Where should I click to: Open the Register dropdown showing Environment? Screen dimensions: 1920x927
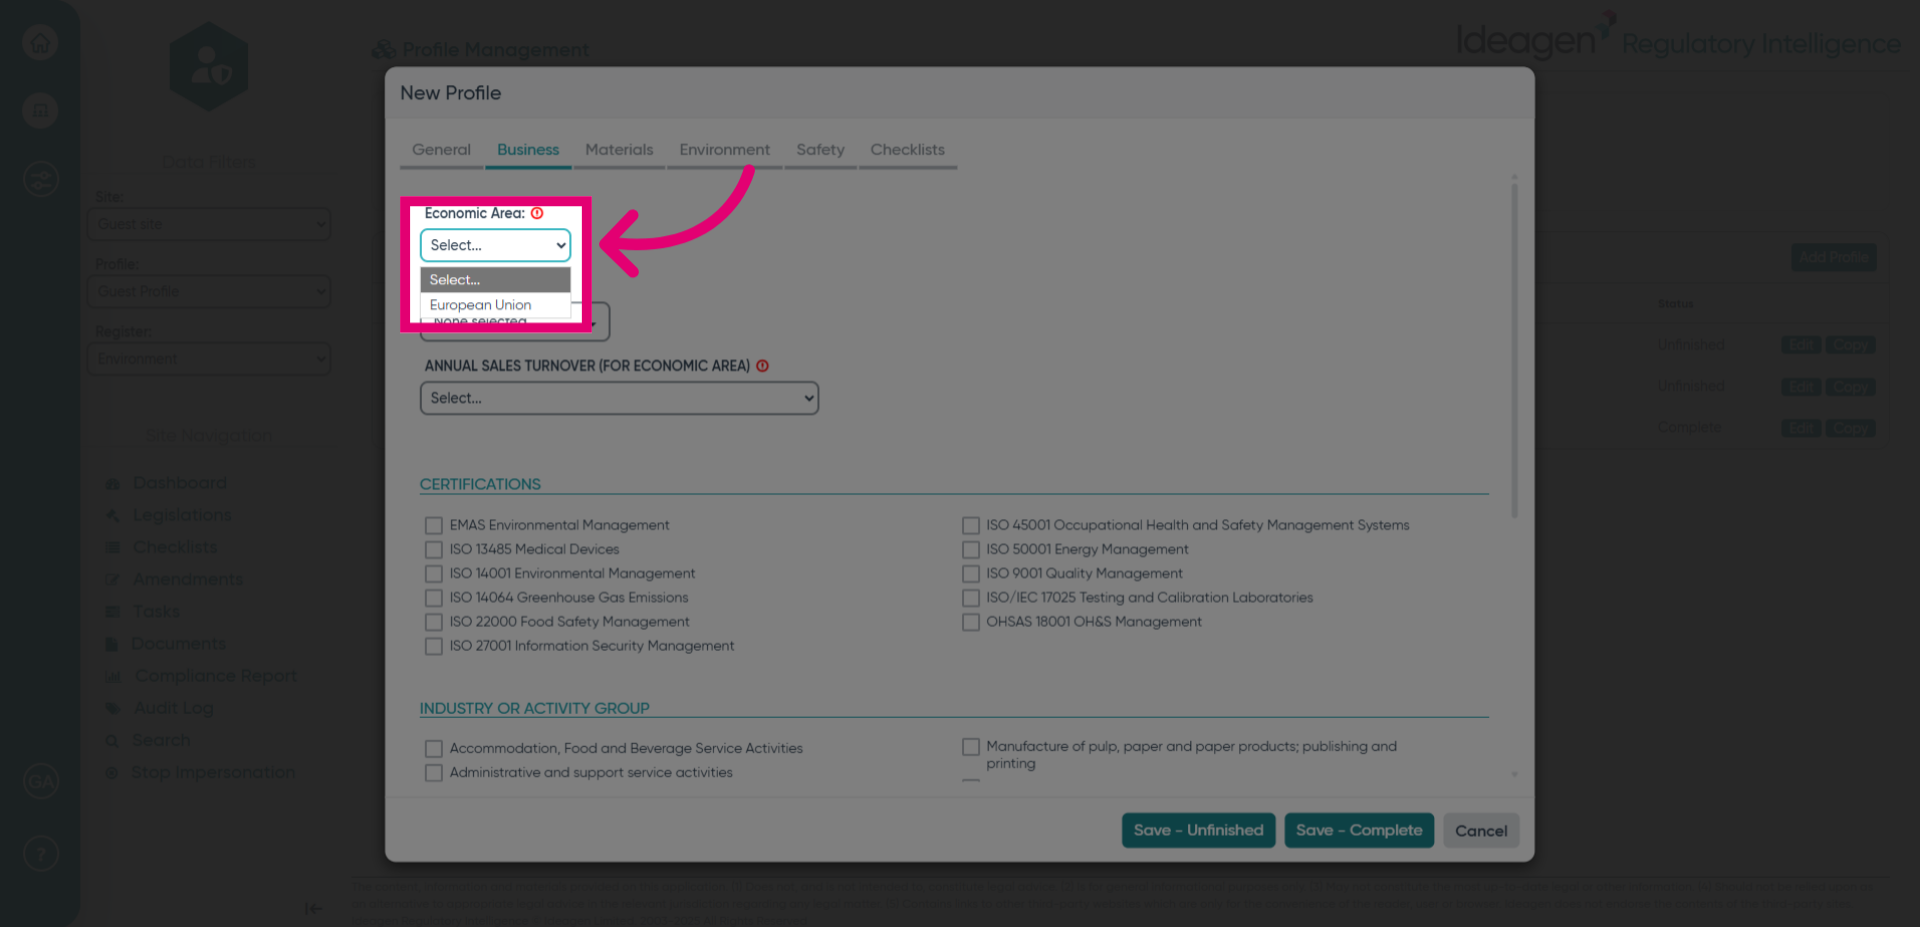click(209, 358)
